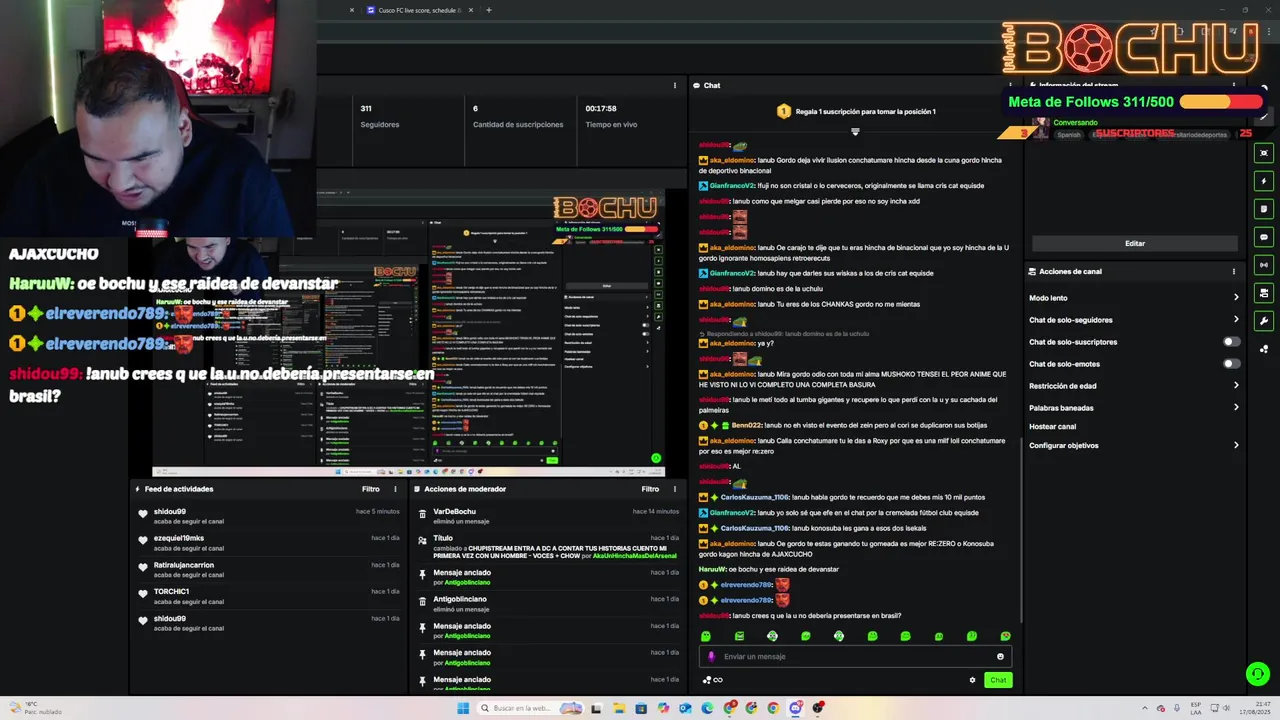Open Chat panel three-dot menu

coord(1010,85)
